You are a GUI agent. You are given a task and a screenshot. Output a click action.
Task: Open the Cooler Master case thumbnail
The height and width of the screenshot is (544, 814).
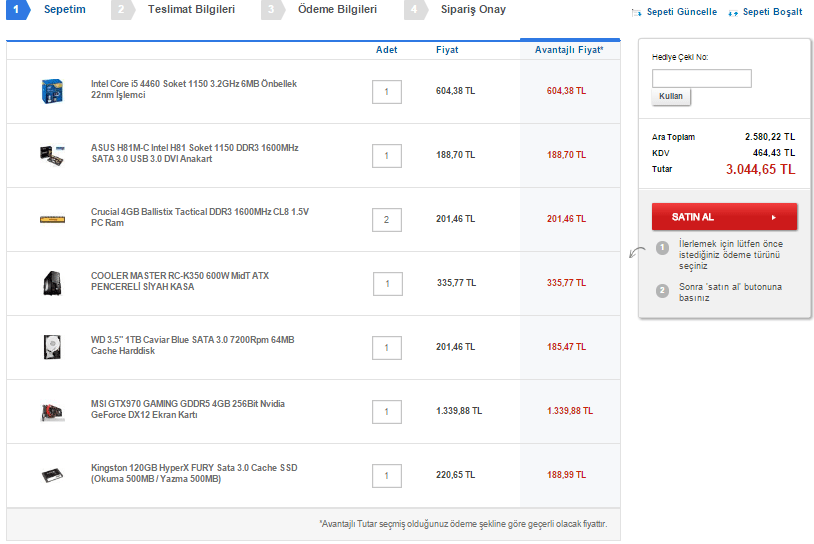(52, 283)
